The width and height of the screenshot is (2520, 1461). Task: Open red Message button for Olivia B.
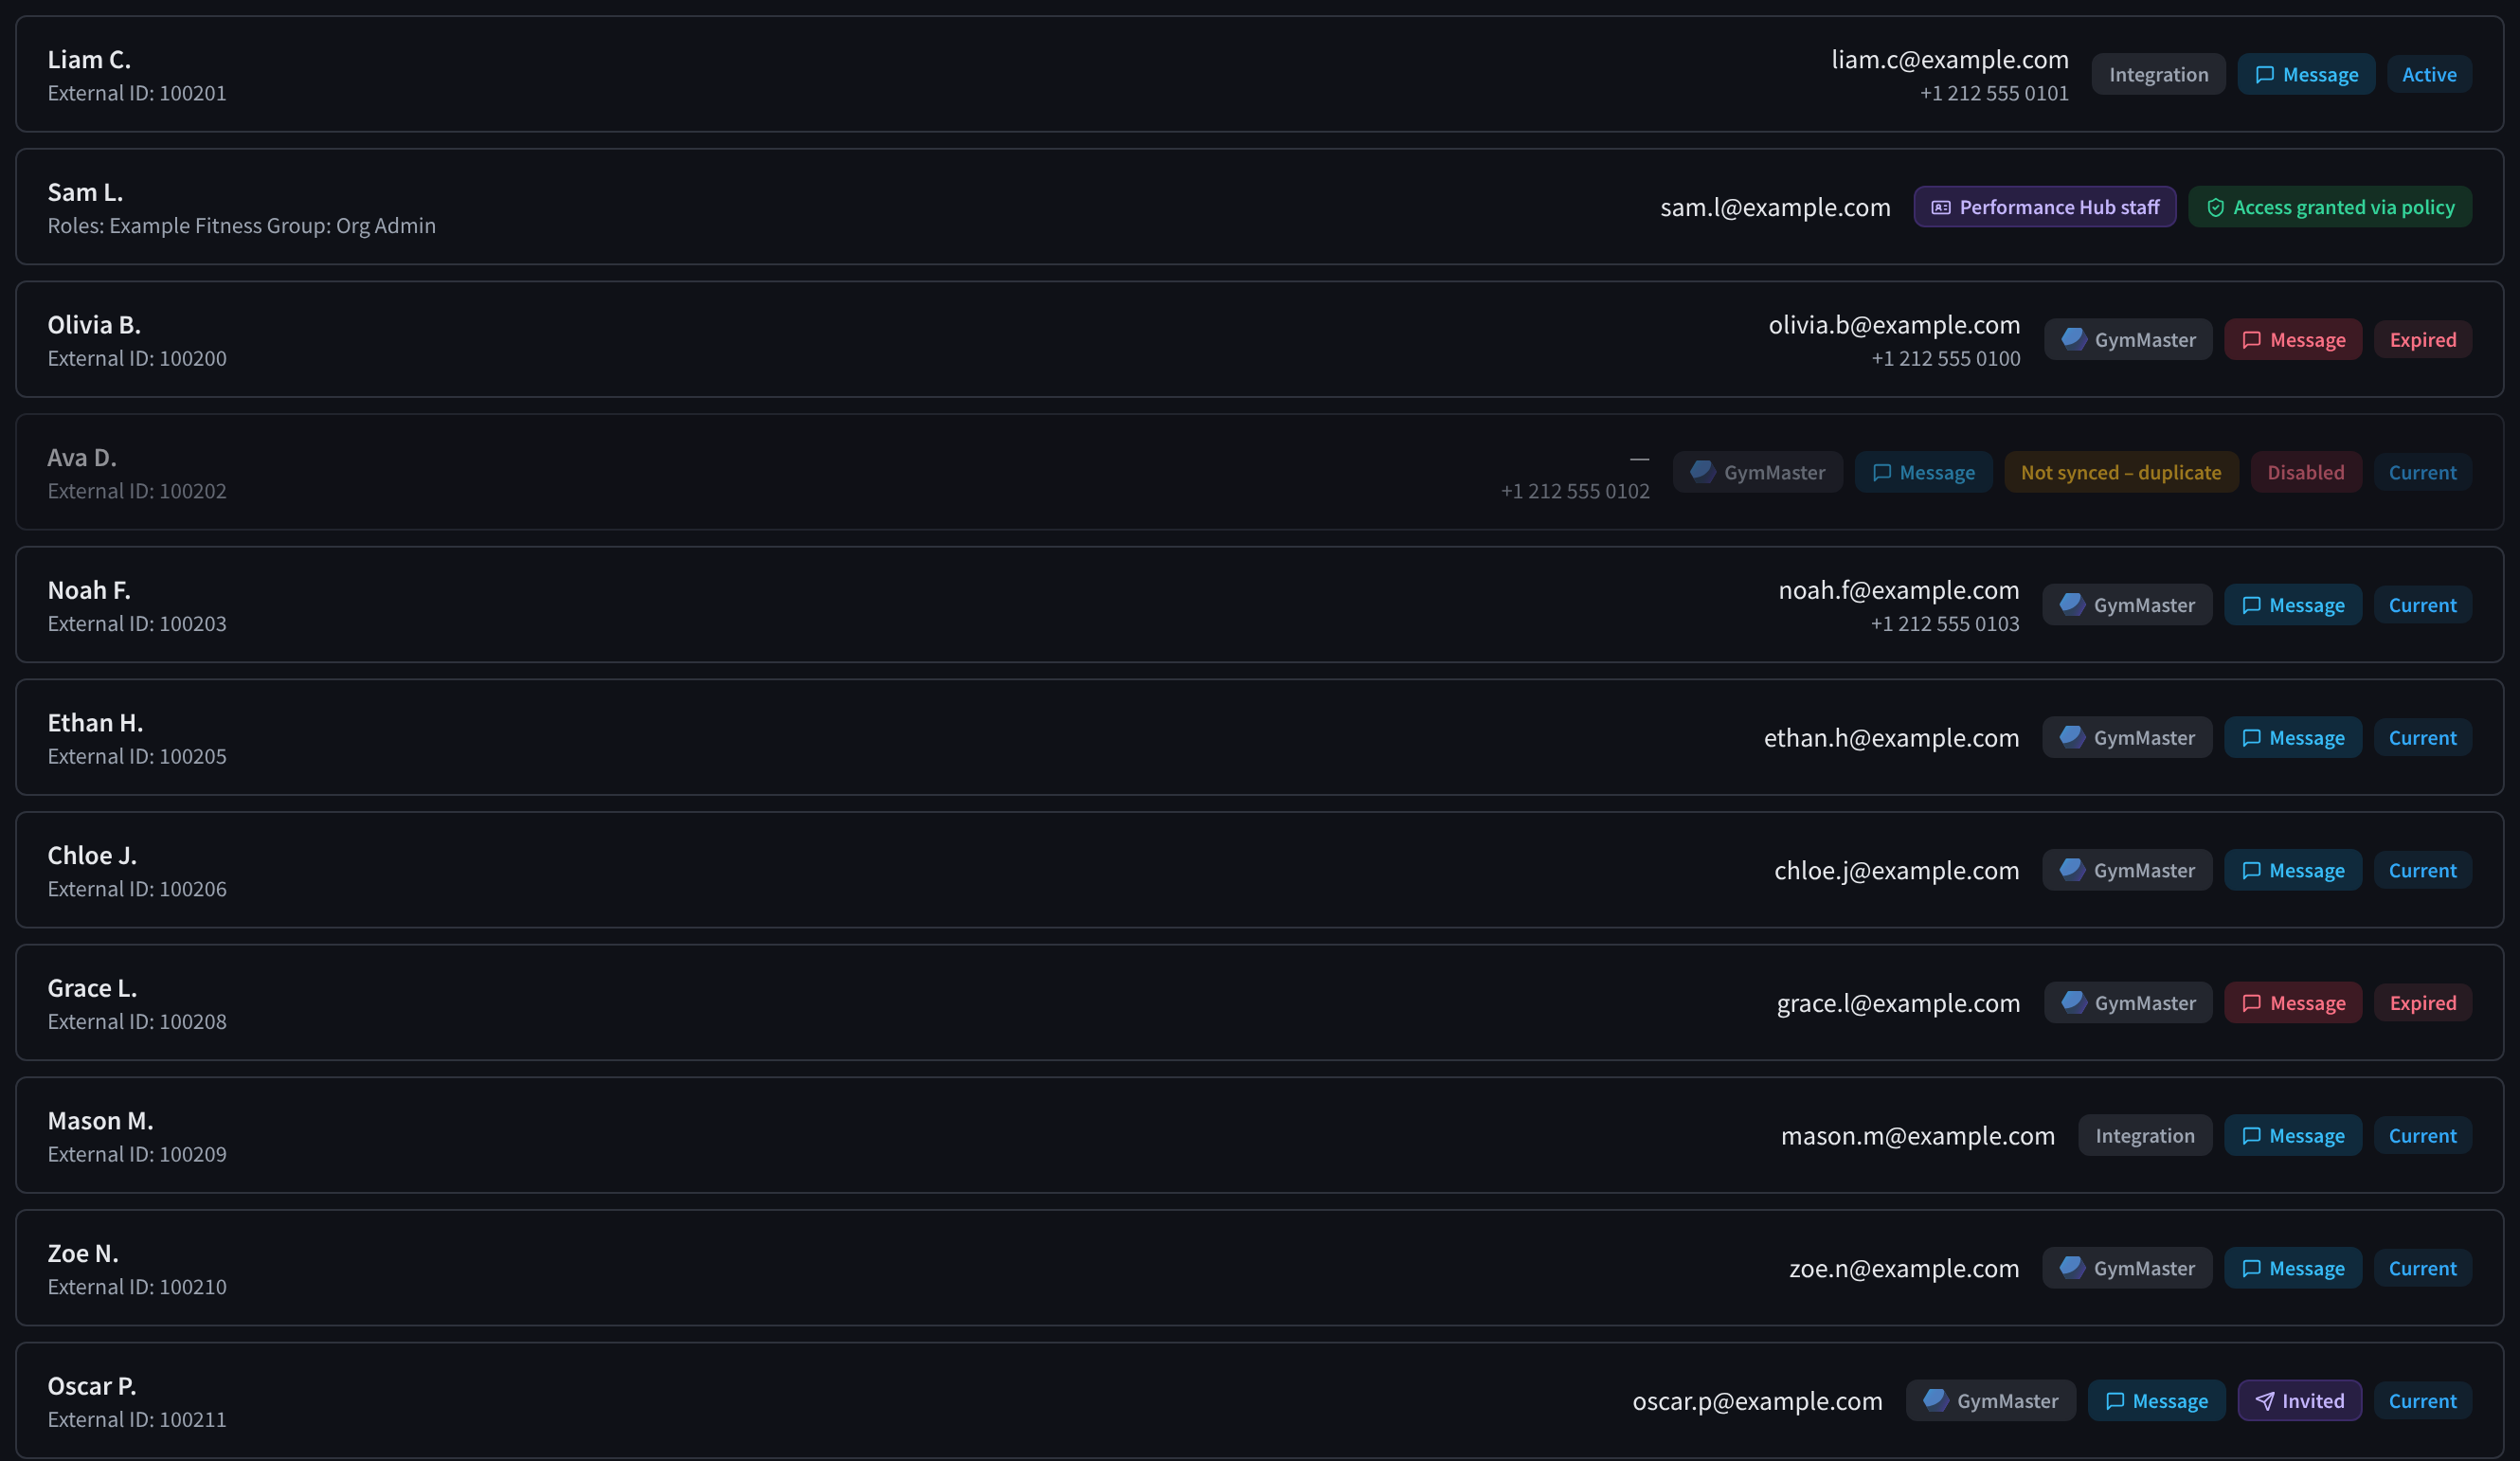(2293, 340)
